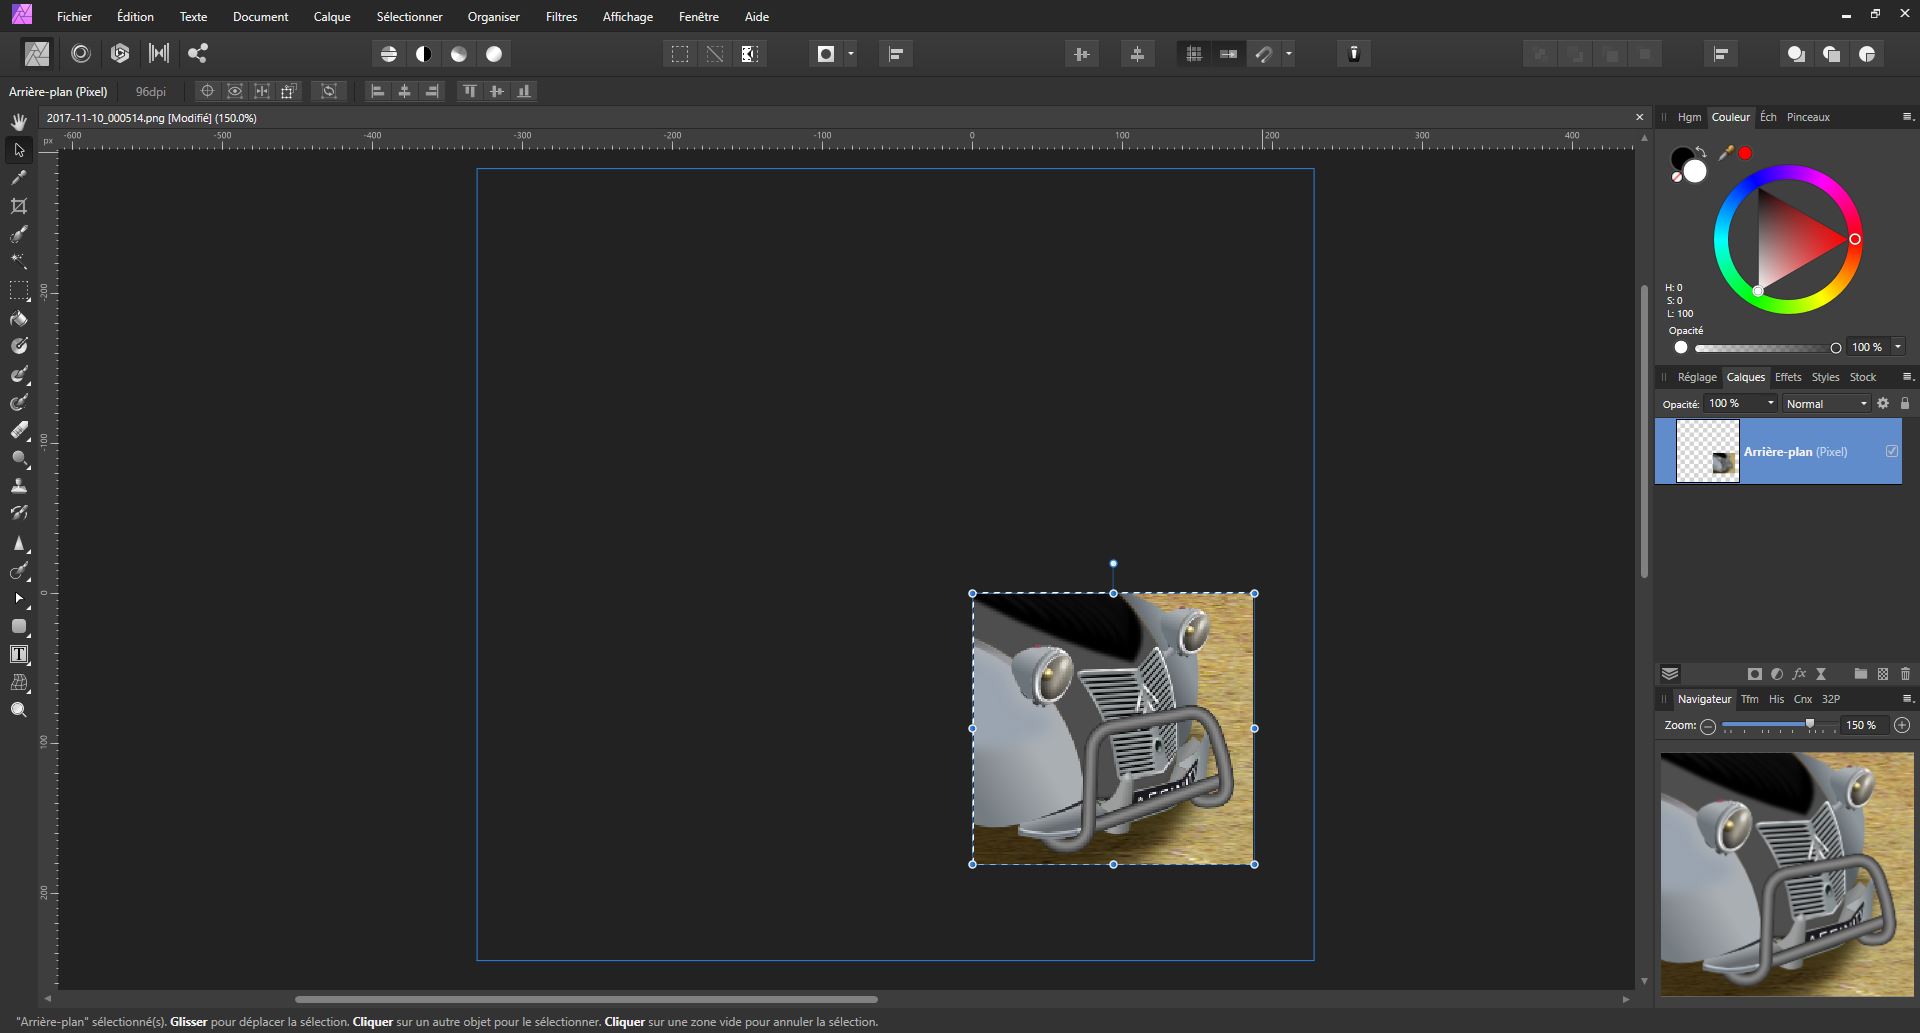Select the Crop tool in the left toolbar
The image size is (1920, 1033).
19,206
